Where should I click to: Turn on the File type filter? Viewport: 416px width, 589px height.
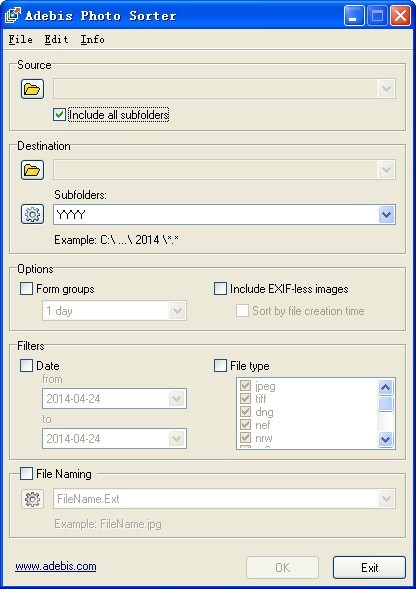[220, 365]
